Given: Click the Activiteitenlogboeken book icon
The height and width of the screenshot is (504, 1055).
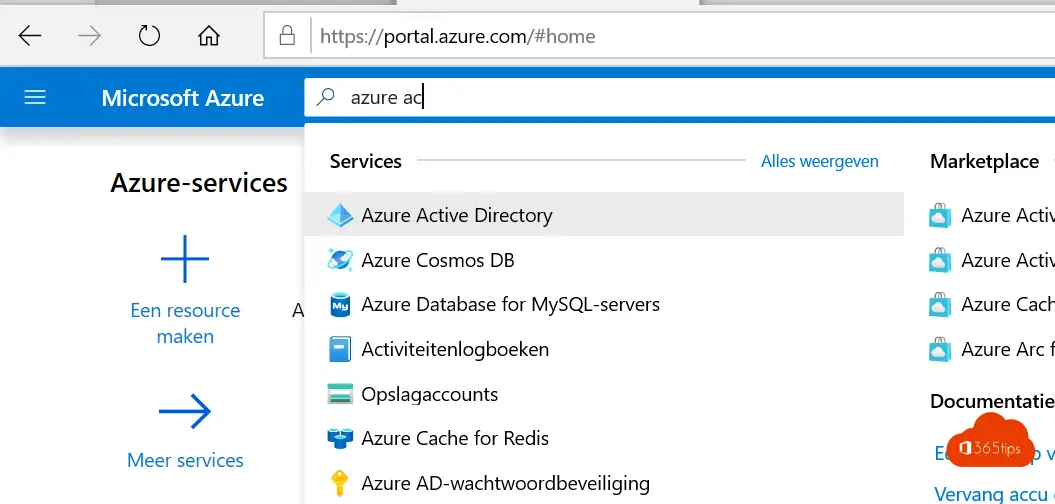Looking at the screenshot, I should (340, 349).
